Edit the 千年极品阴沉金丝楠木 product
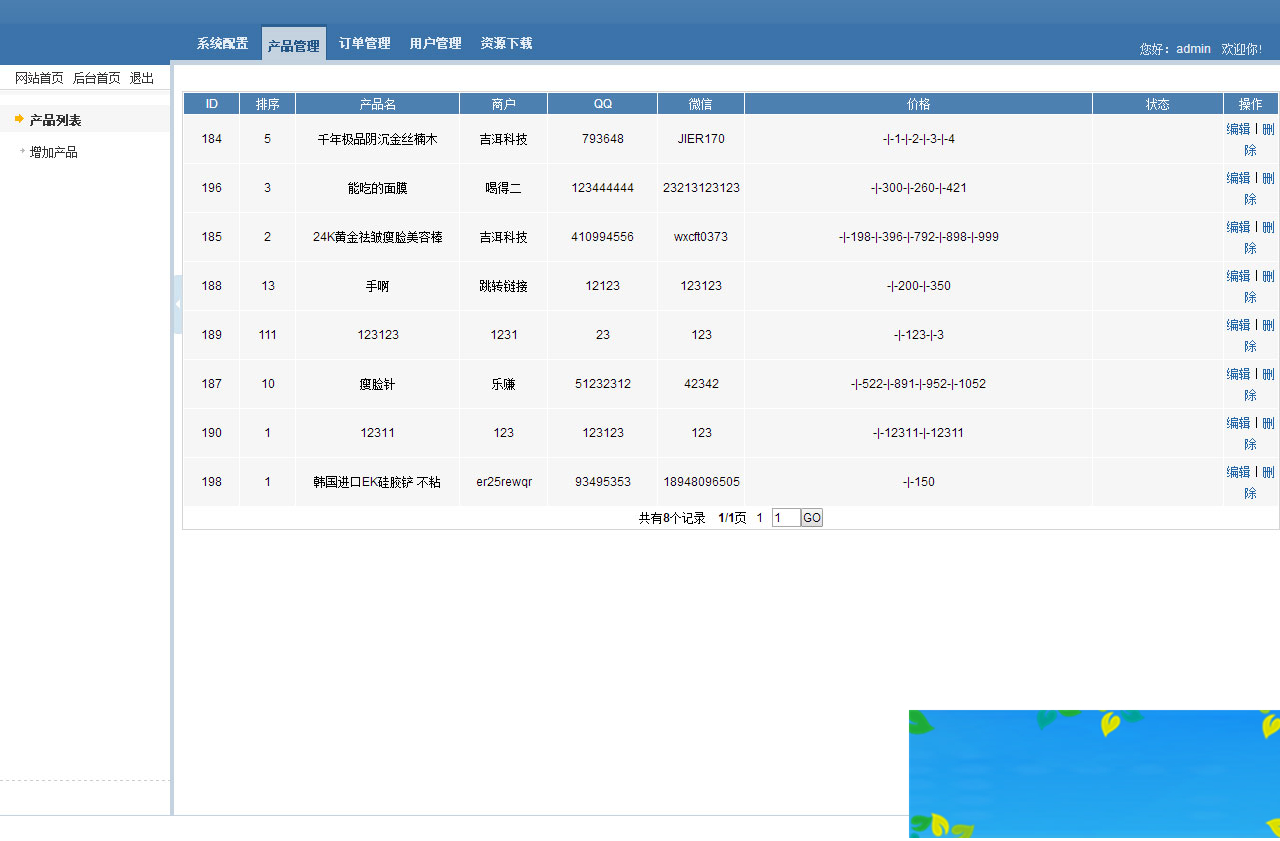1280x841 pixels. (x=1238, y=128)
